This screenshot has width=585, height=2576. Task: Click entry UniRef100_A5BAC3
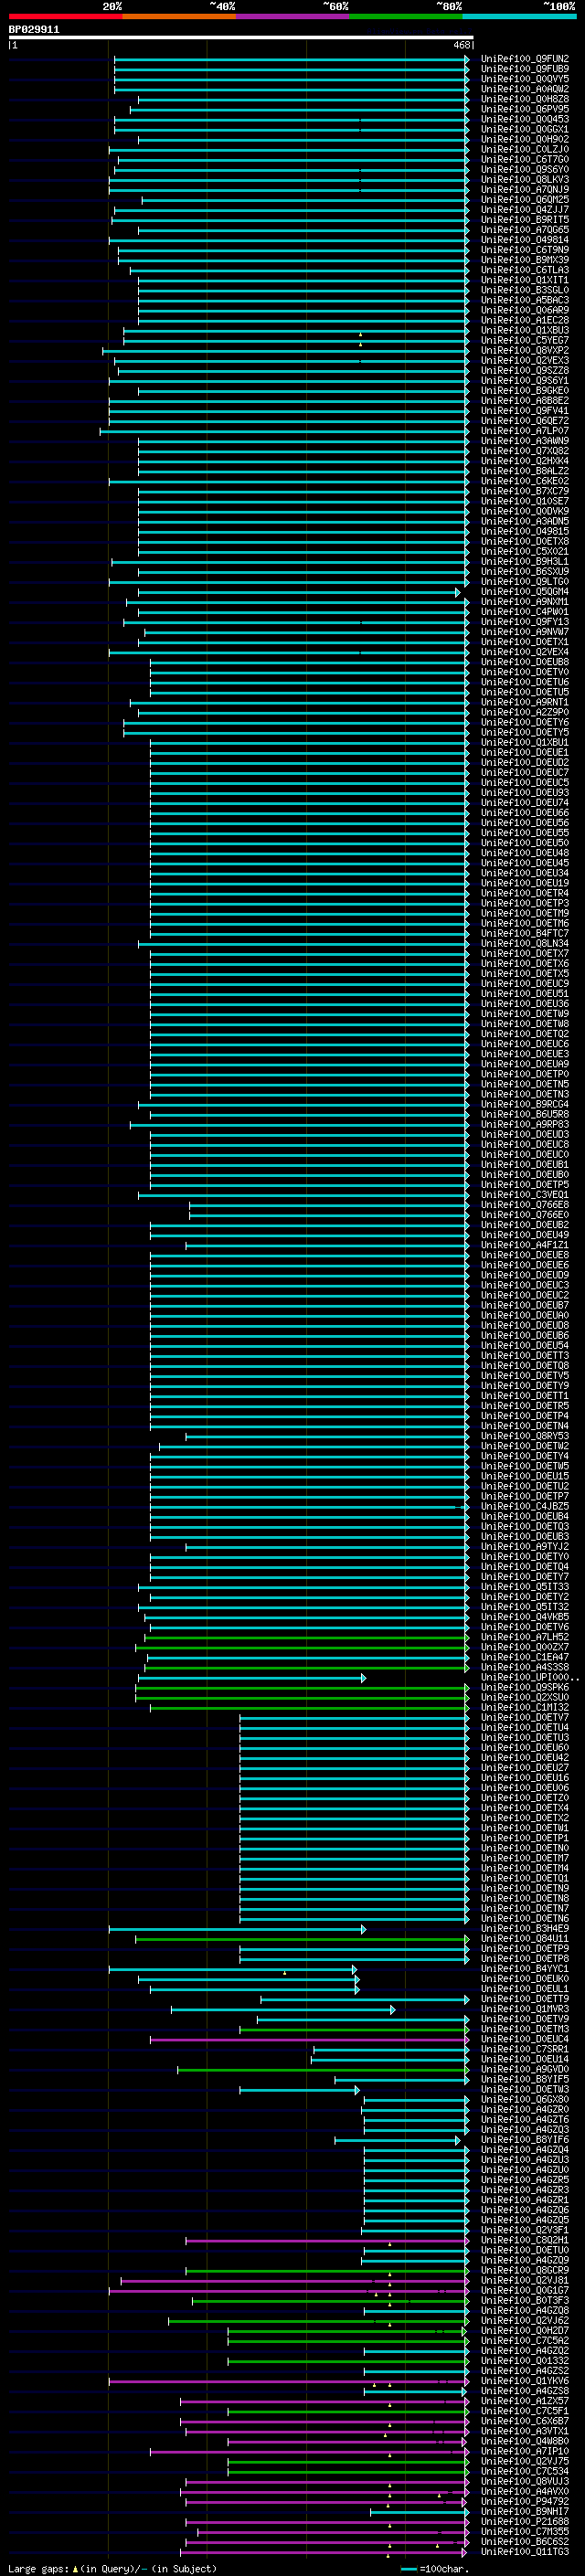coord(525,300)
